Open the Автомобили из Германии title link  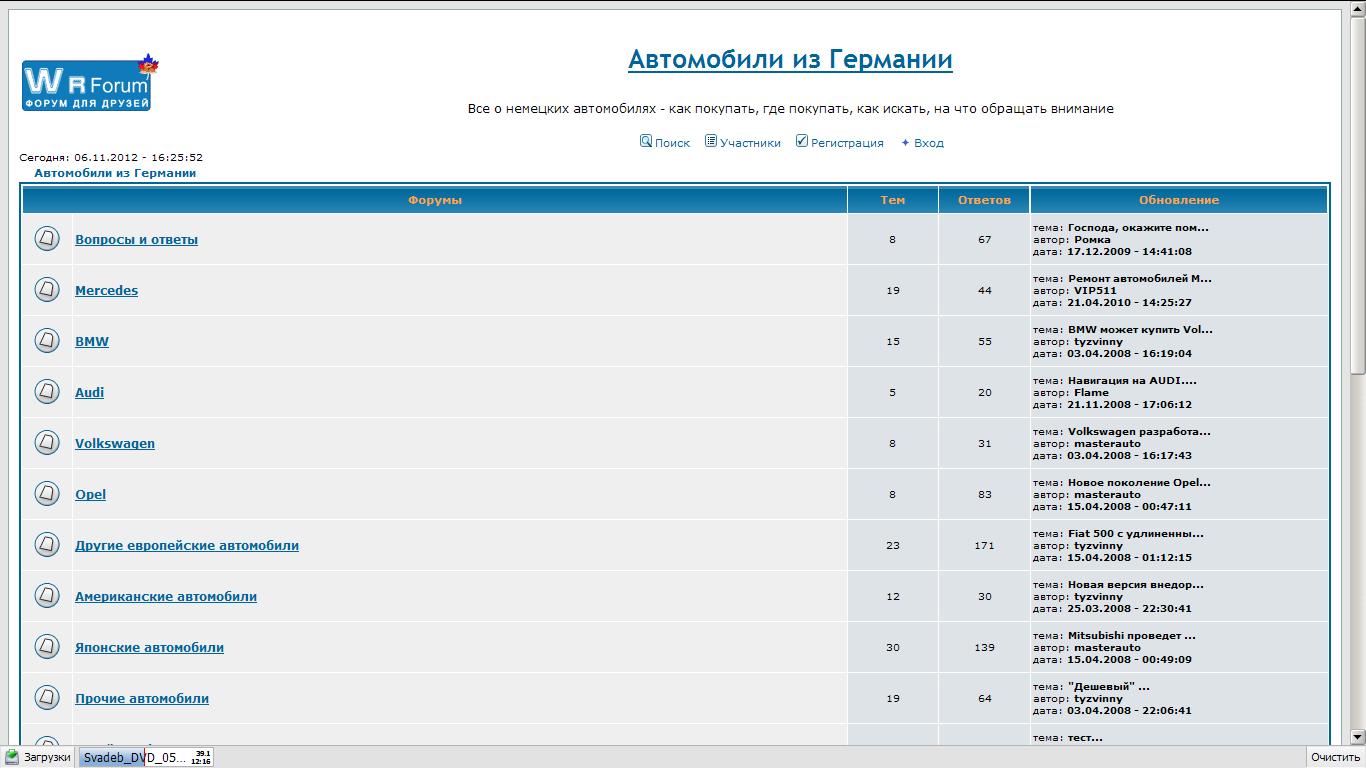[x=790, y=59]
